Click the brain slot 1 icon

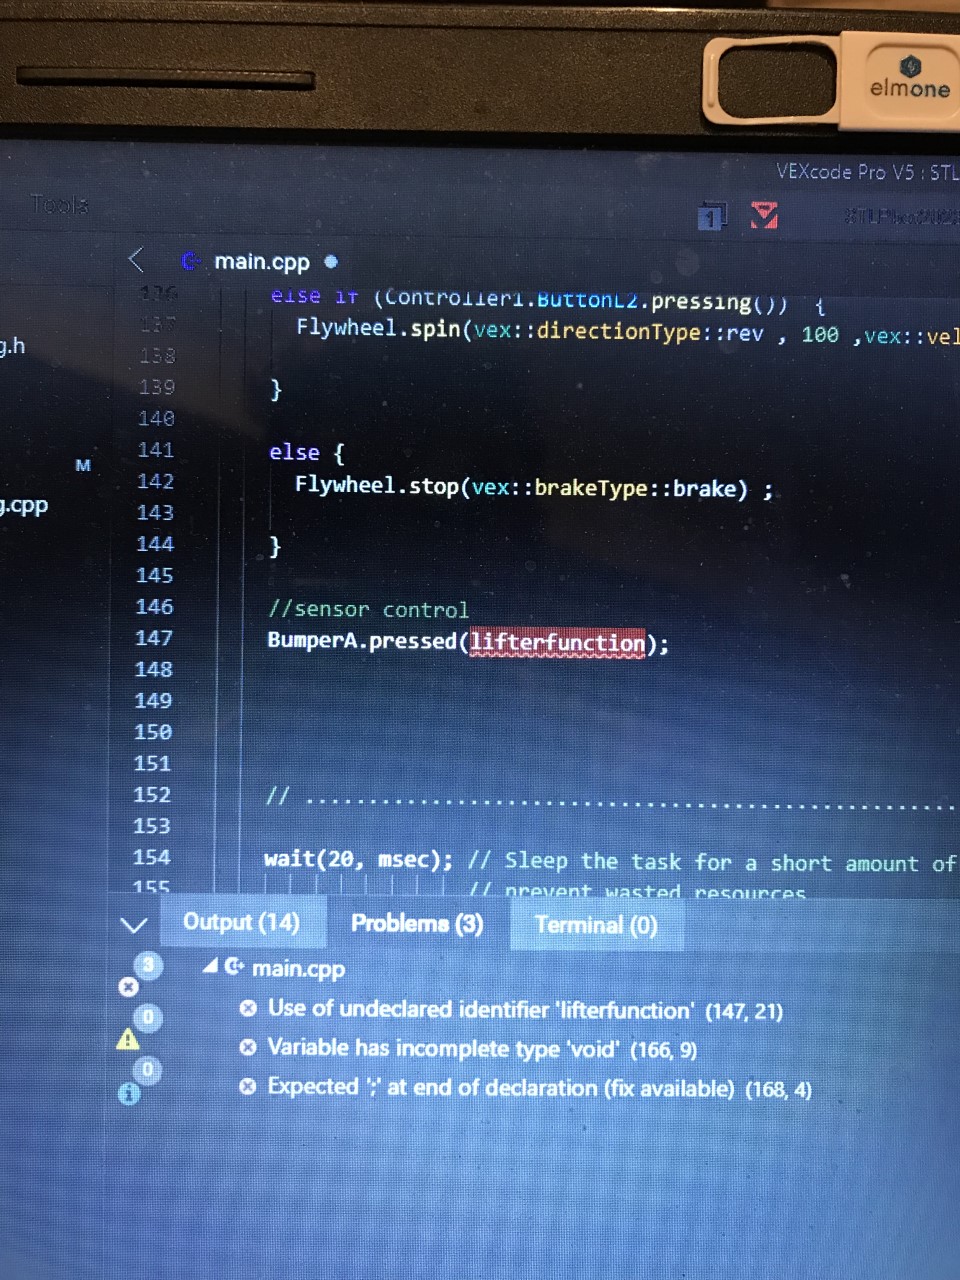tap(711, 216)
